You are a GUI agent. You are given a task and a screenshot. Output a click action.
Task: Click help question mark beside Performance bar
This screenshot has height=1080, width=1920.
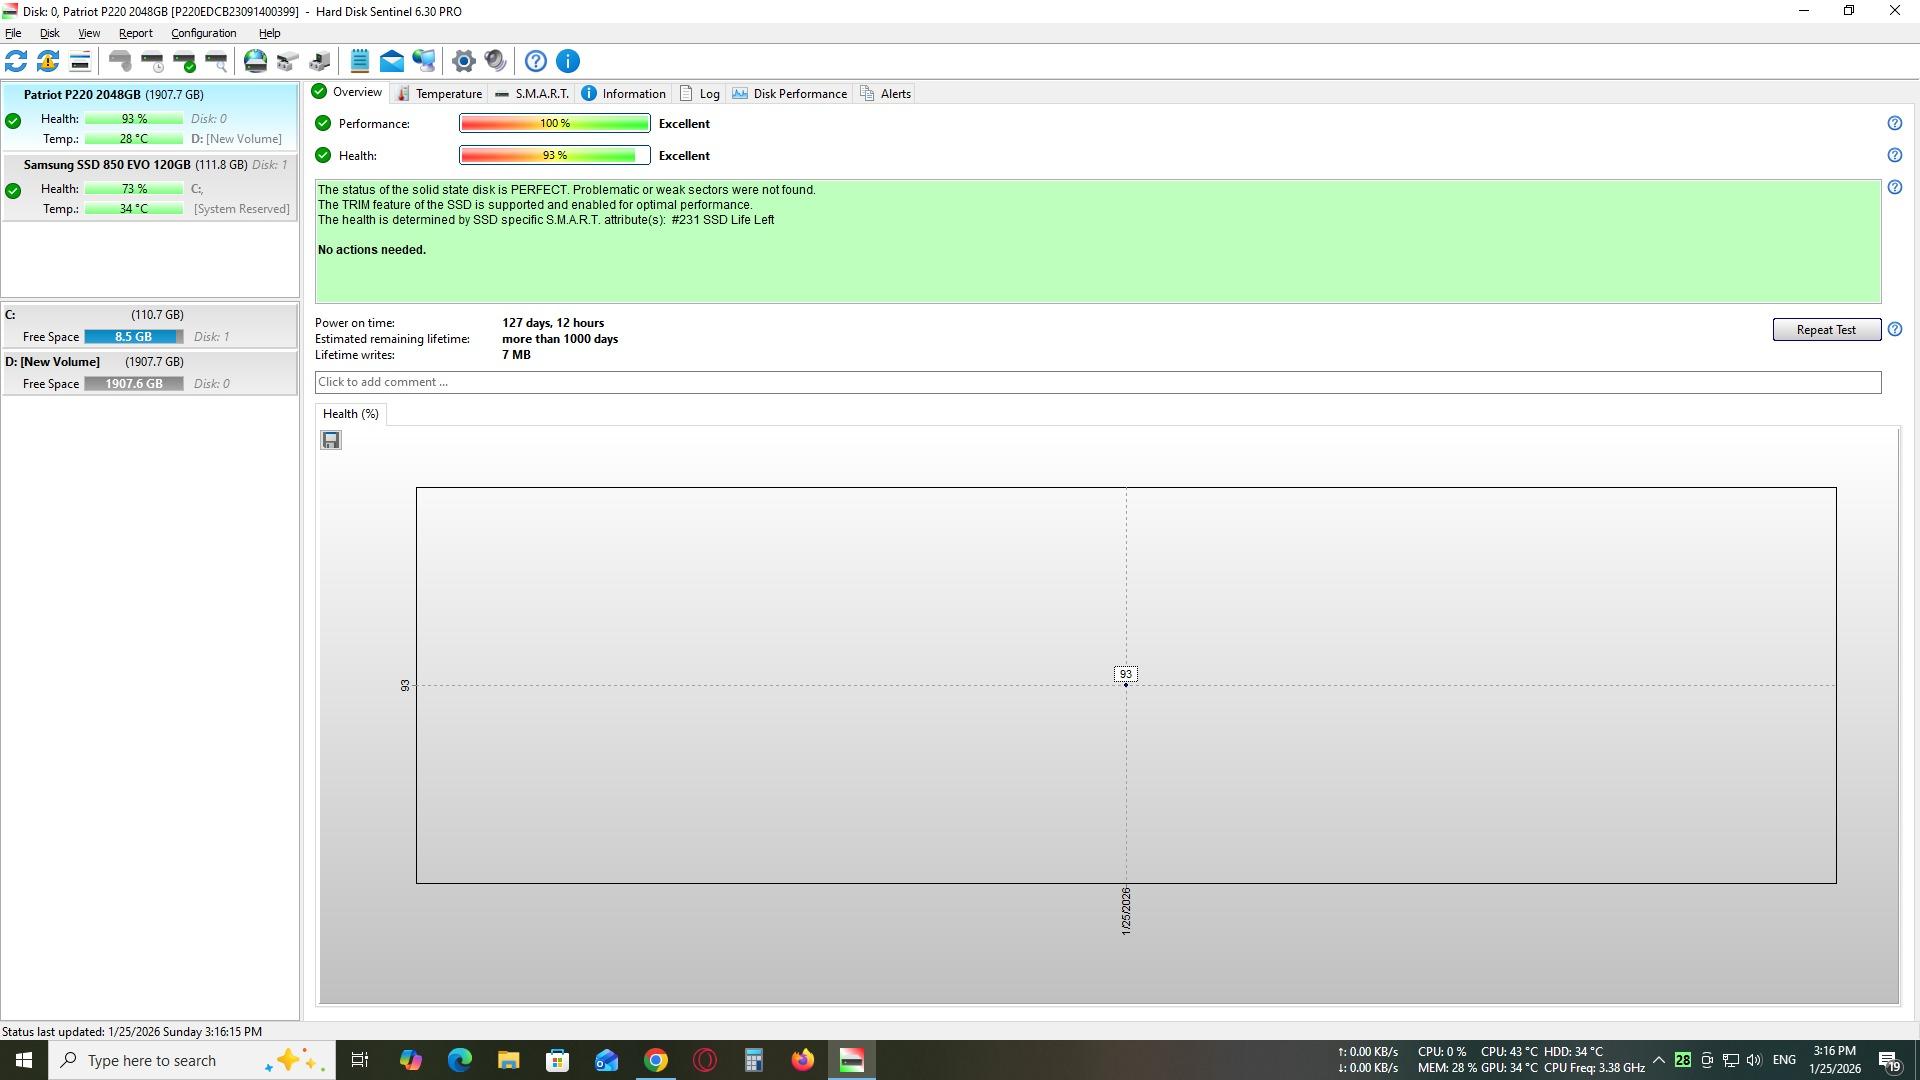(1894, 123)
